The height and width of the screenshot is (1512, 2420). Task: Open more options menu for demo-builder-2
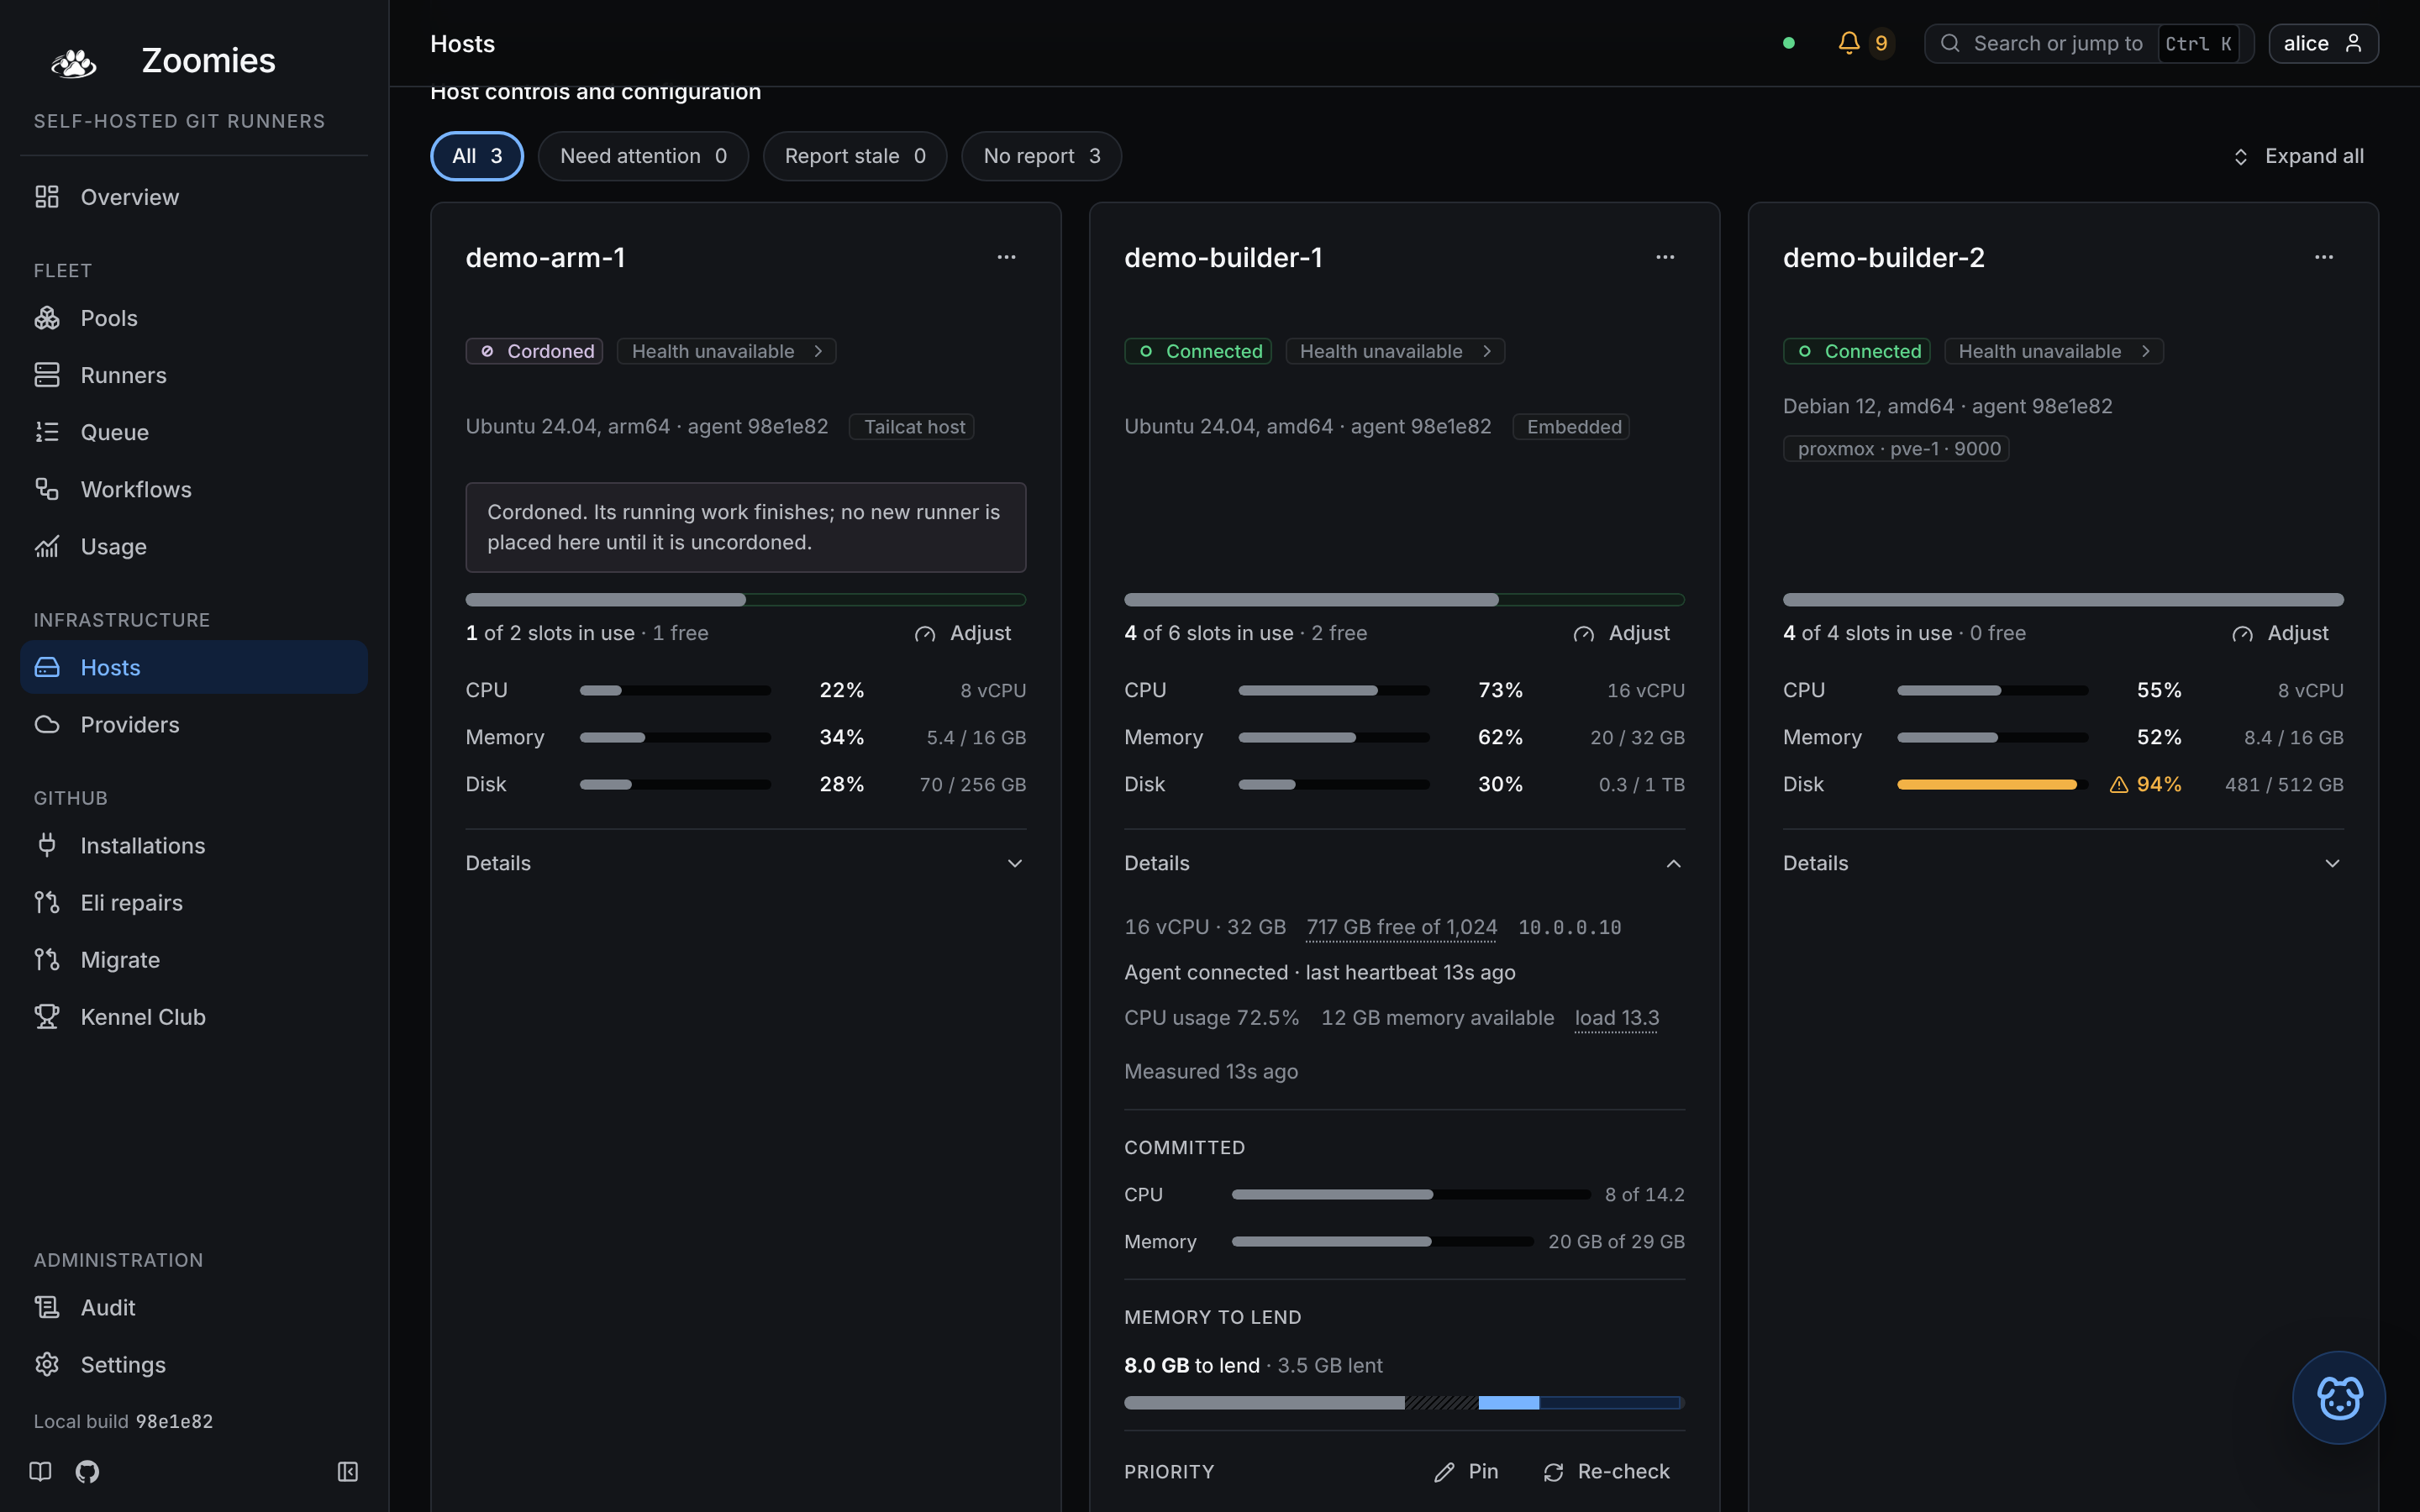[x=2323, y=257]
